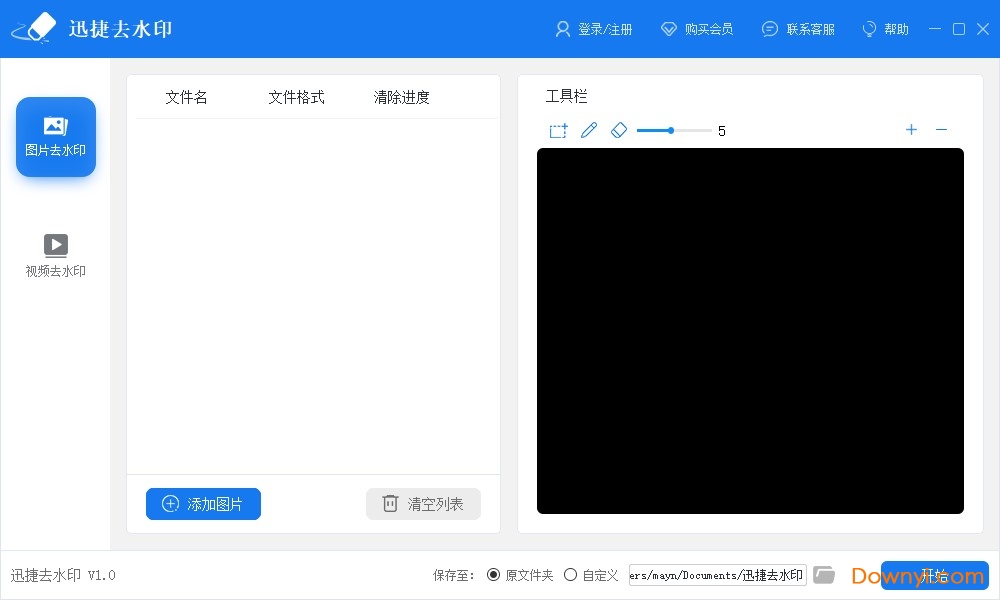
Task: Switch to 图片去水印 mode in sidebar
Action: (55, 137)
